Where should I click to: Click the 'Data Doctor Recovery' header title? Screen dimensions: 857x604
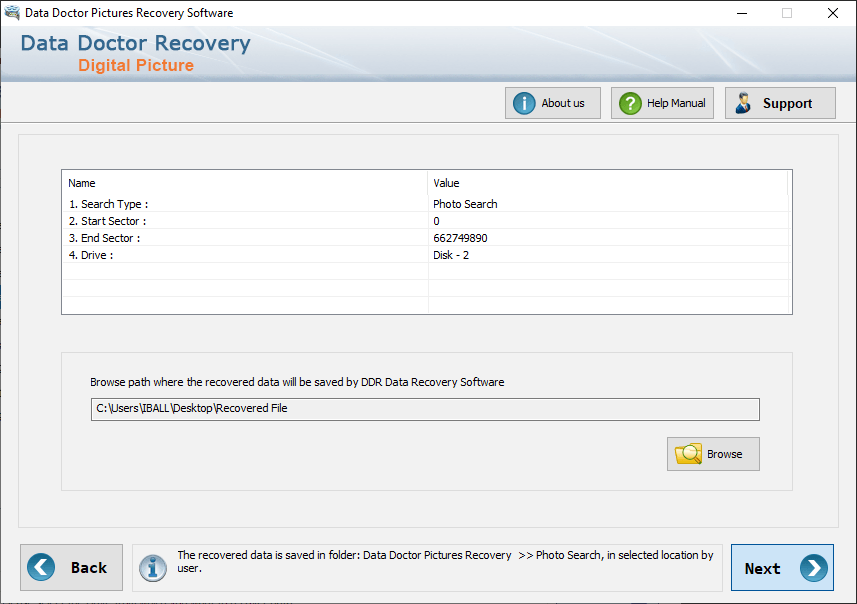pyautogui.click(x=136, y=43)
